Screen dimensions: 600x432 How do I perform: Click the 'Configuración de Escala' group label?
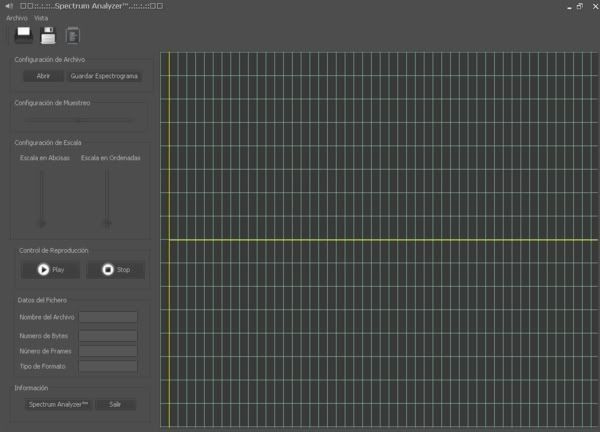click(x=48, y=143)
